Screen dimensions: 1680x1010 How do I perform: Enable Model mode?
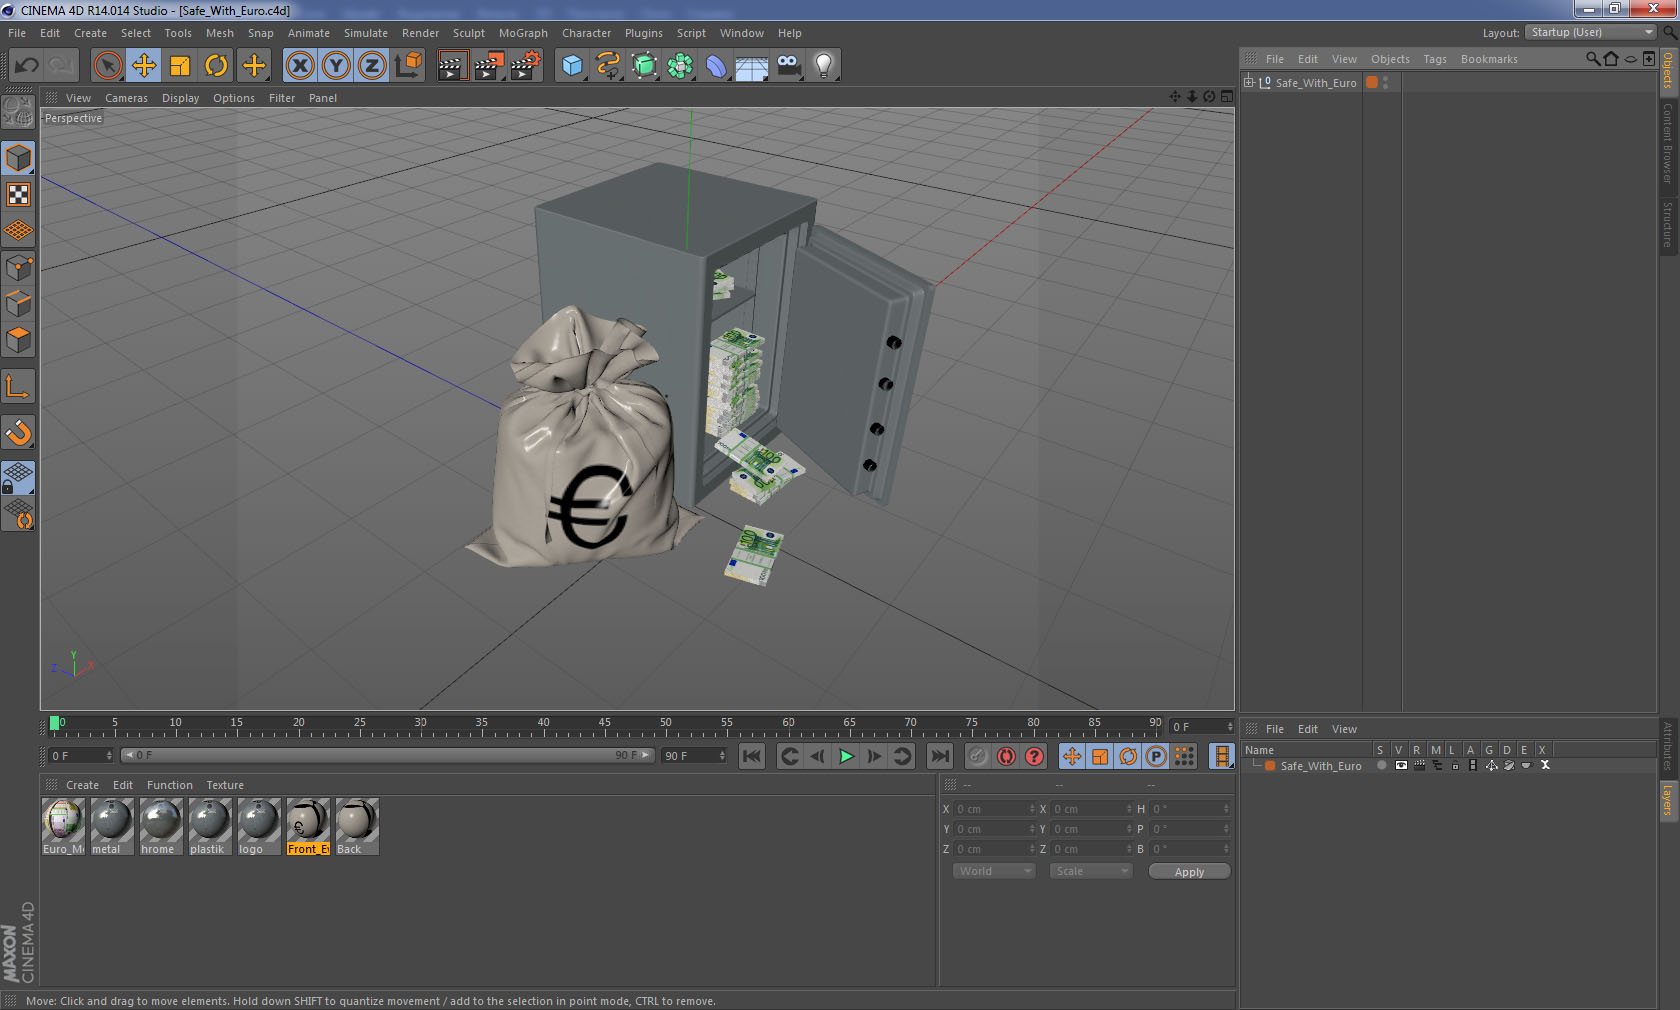point(18,158)
